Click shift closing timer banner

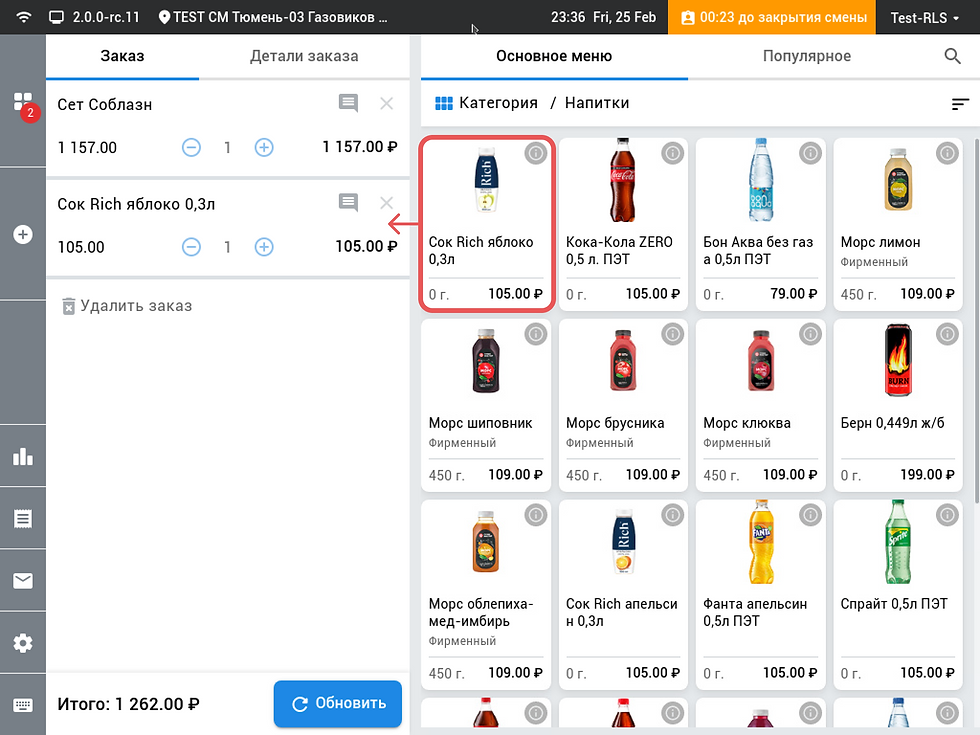coord(773,18)
